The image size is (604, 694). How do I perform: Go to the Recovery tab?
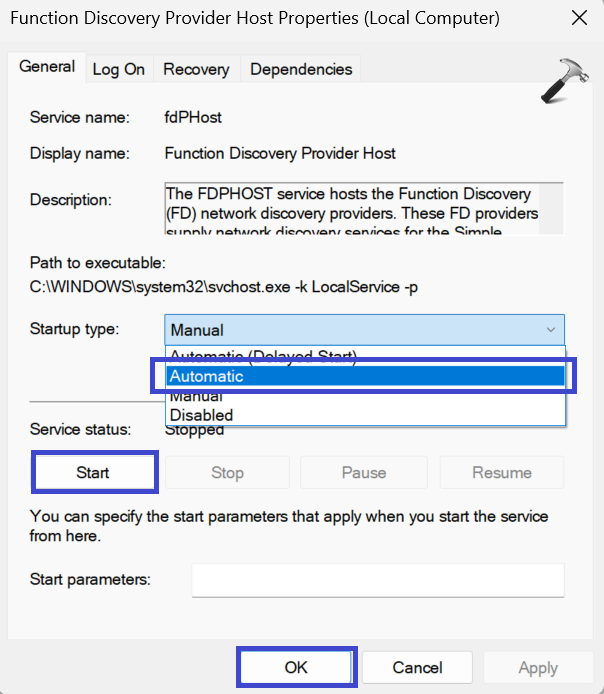(x=196, y=69)
